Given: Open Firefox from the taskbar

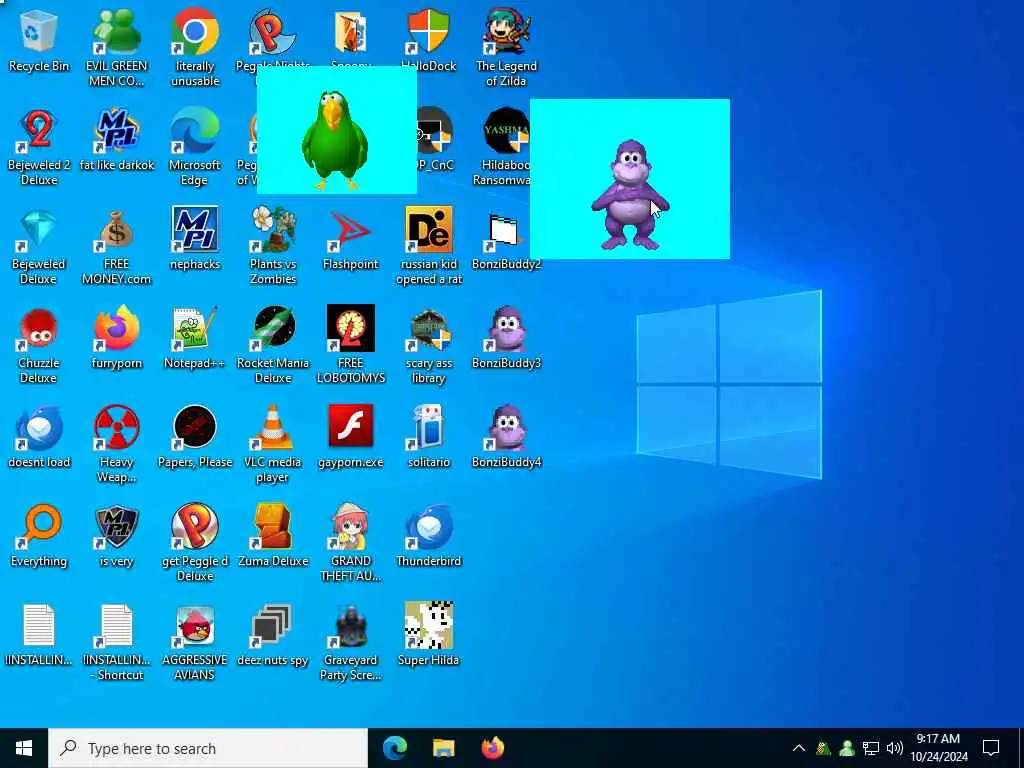Looking at the screenshot, I should 492,748.
